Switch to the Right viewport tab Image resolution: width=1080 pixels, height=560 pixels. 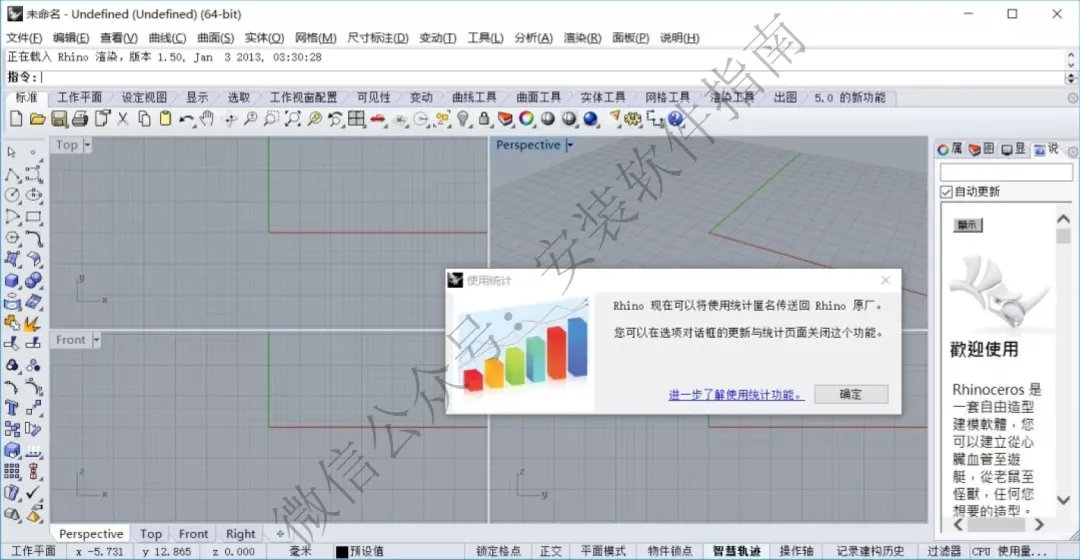pos(240,534)
